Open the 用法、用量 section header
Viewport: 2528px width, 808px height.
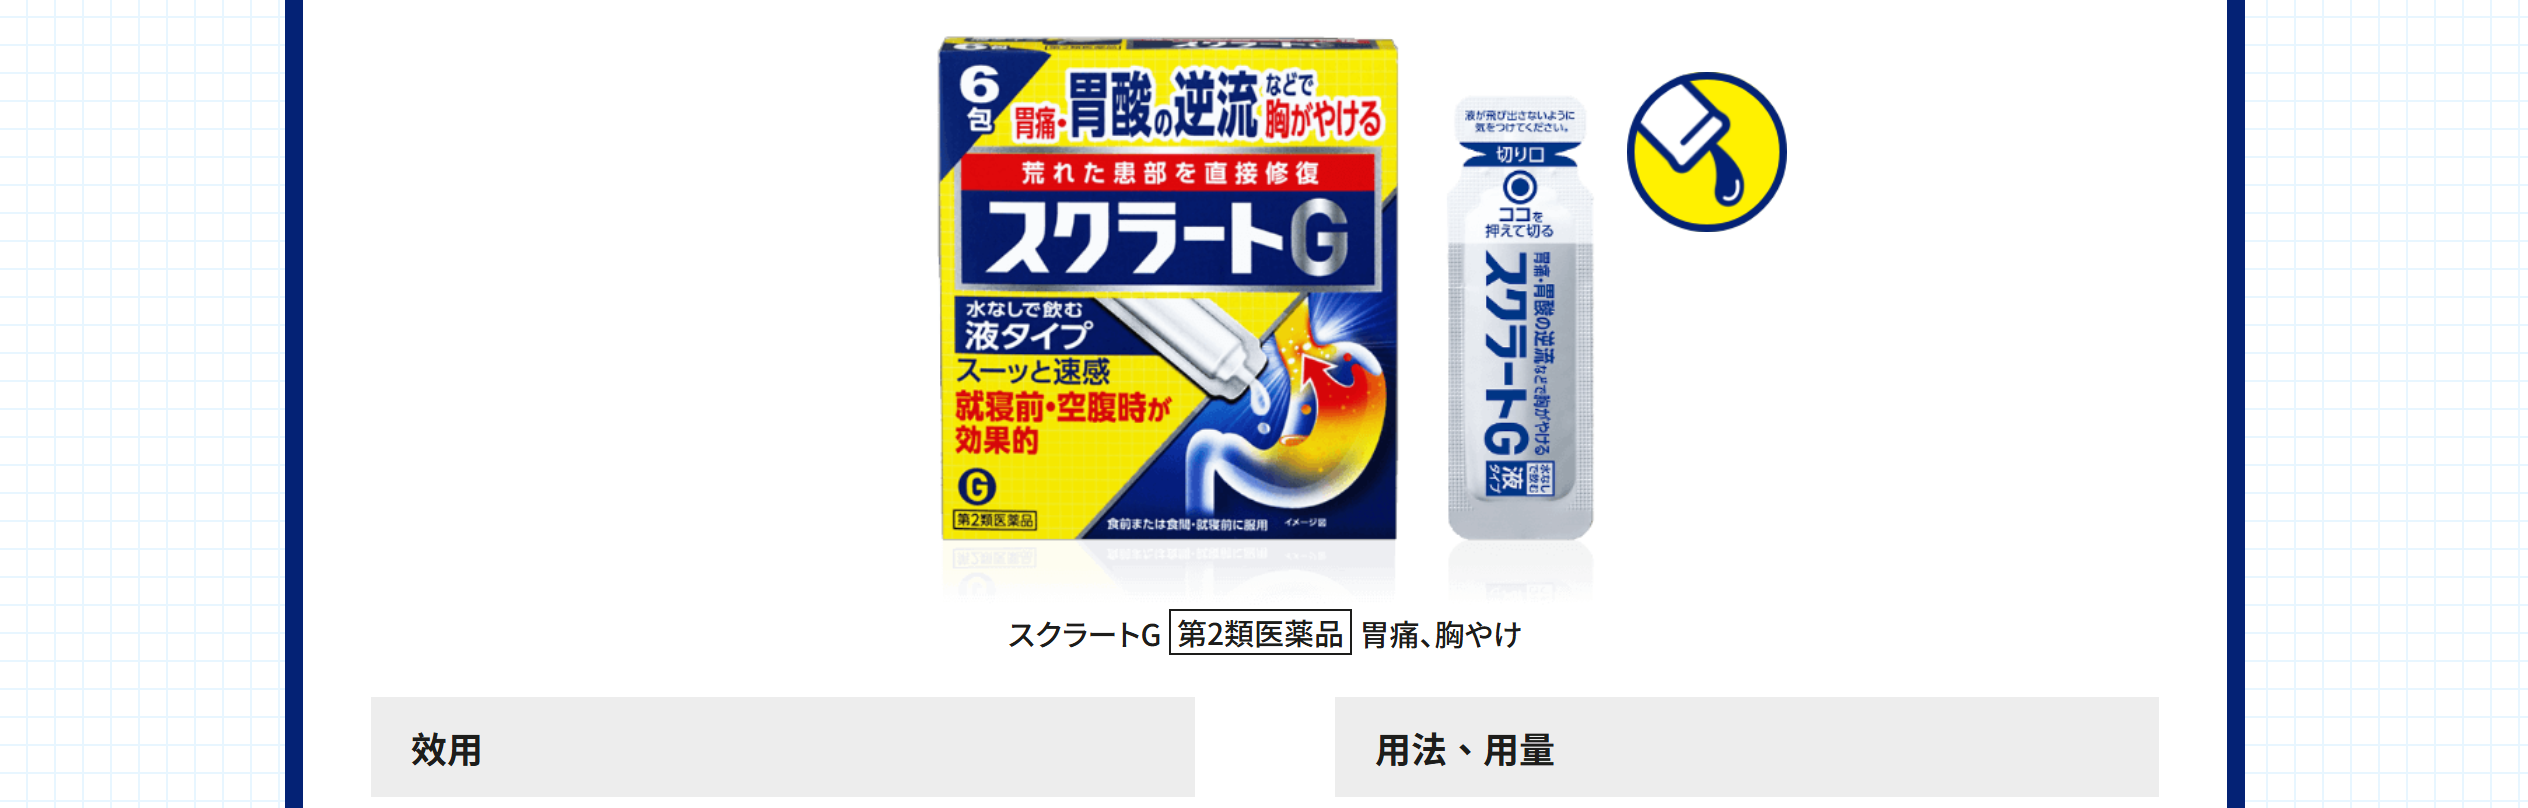[1746, 747]
